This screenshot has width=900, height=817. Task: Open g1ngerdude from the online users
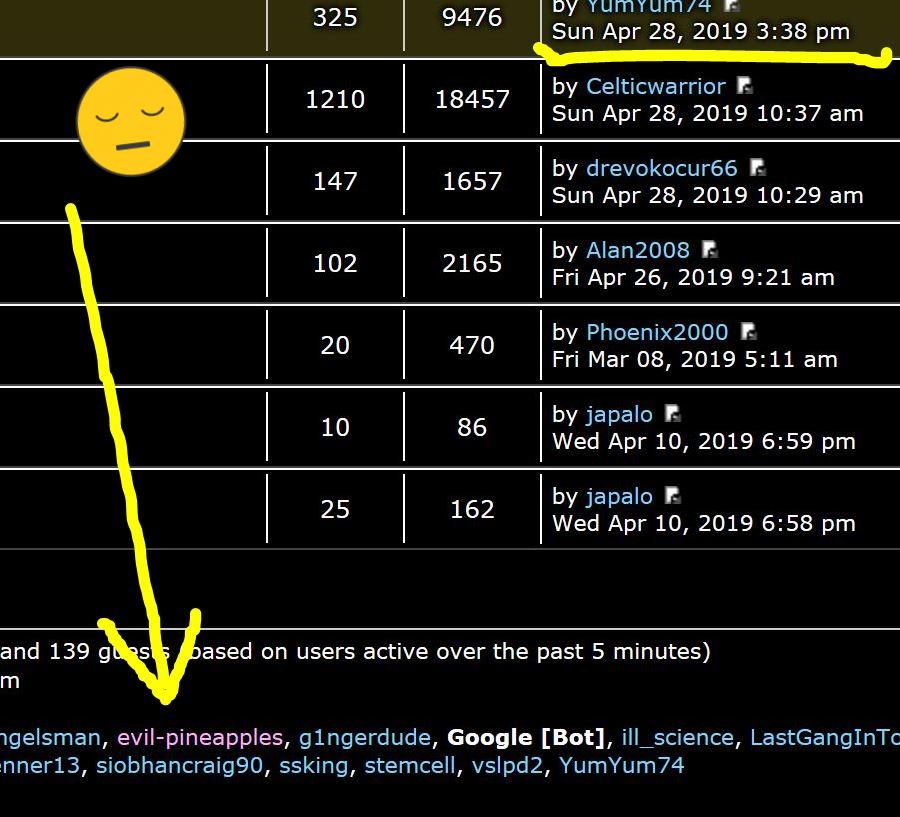pyautogui.click(x=364, y=738)
